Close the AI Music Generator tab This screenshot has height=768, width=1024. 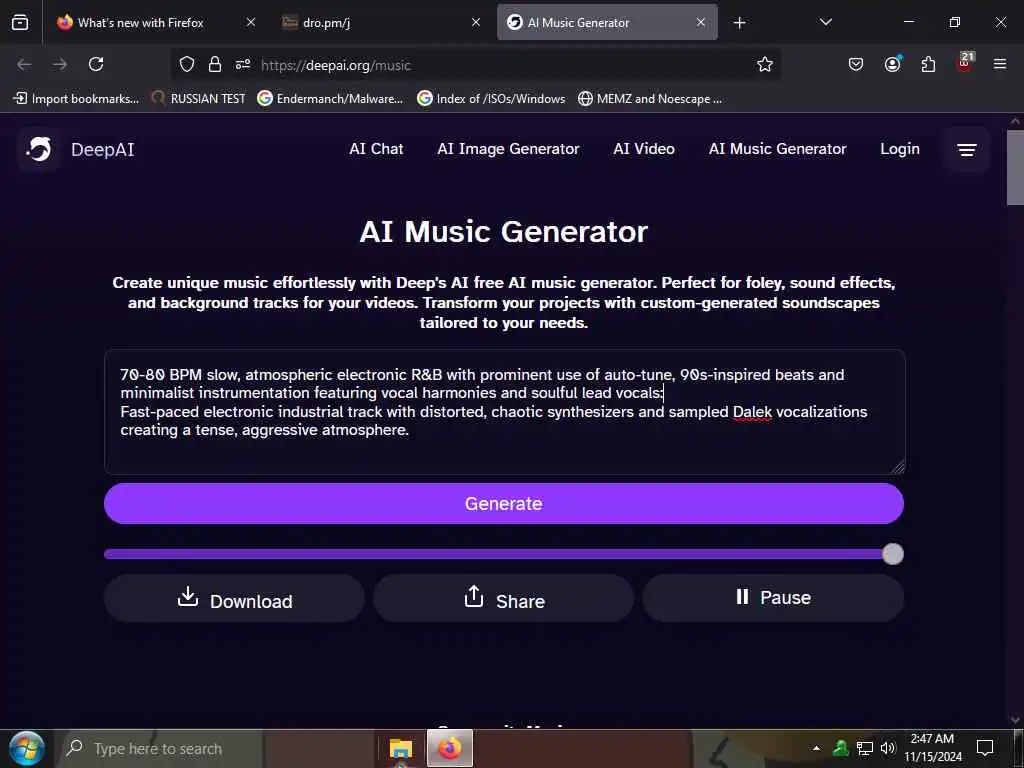click(701, 22)
